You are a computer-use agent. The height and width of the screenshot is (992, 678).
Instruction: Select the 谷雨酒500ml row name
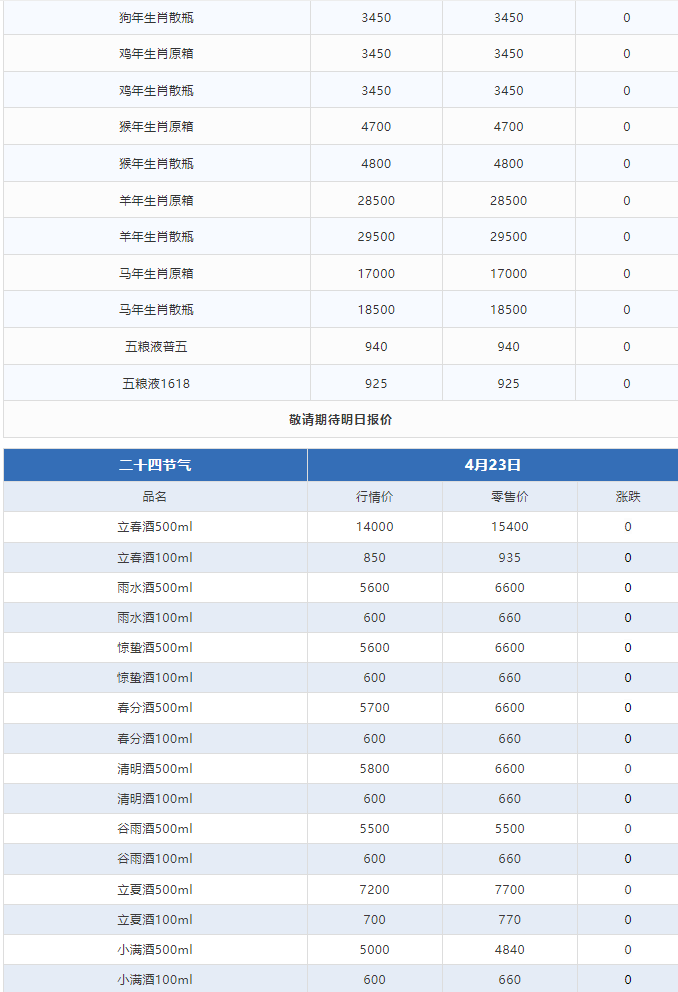(155, 829)
